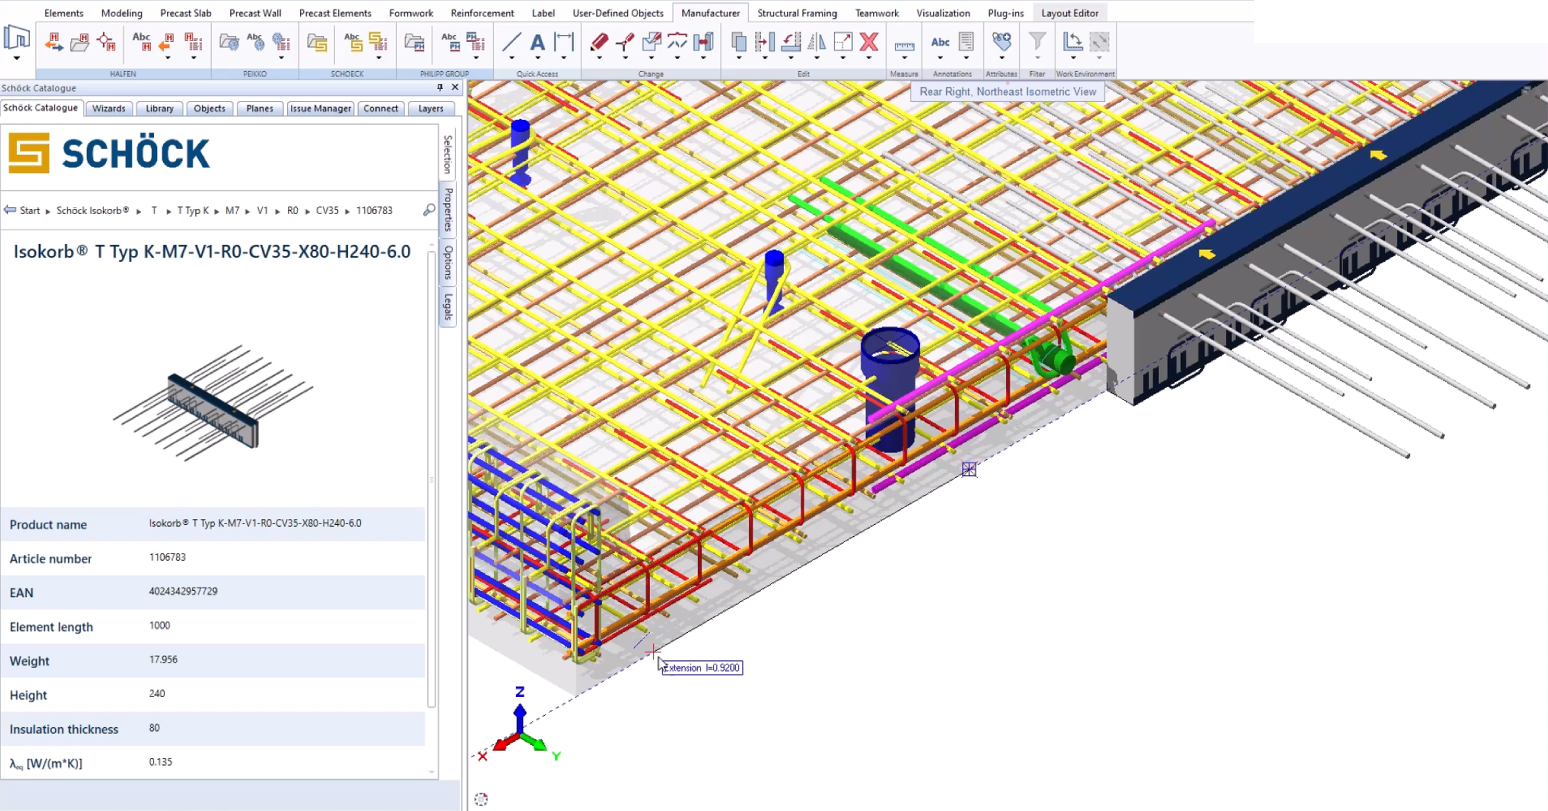Click the catalogue search magnifier icon

[429, 210]
